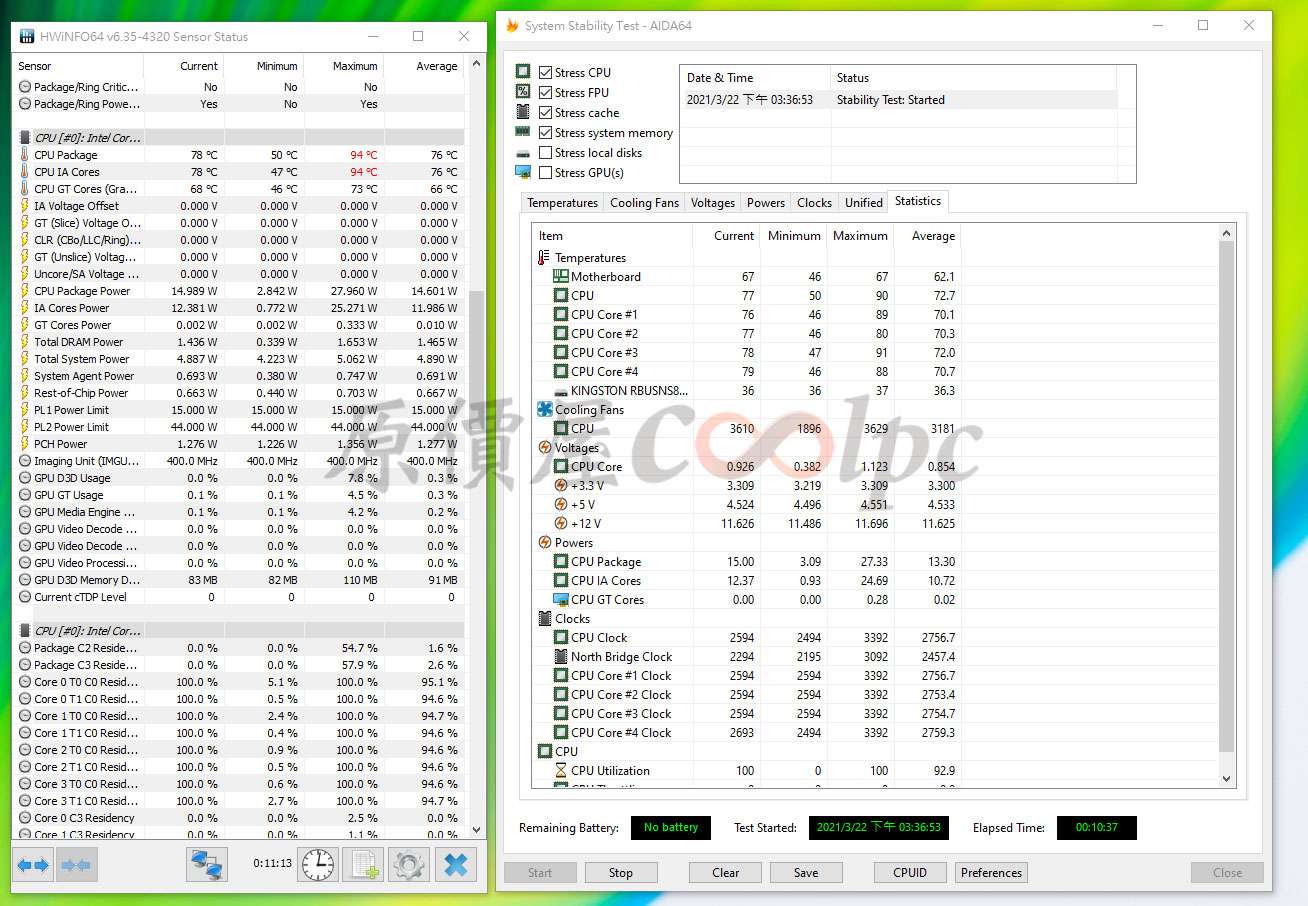
Task: Switch to the Powers tab
Action: coord(766,203)
